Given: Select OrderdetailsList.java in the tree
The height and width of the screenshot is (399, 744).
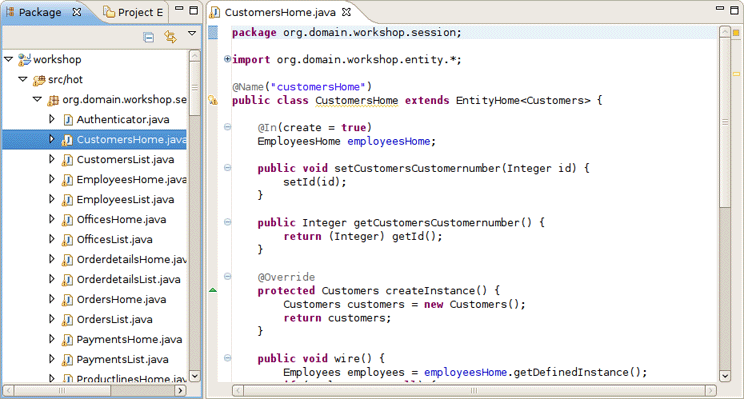Looking at the screenshot, I should (129, 279).
